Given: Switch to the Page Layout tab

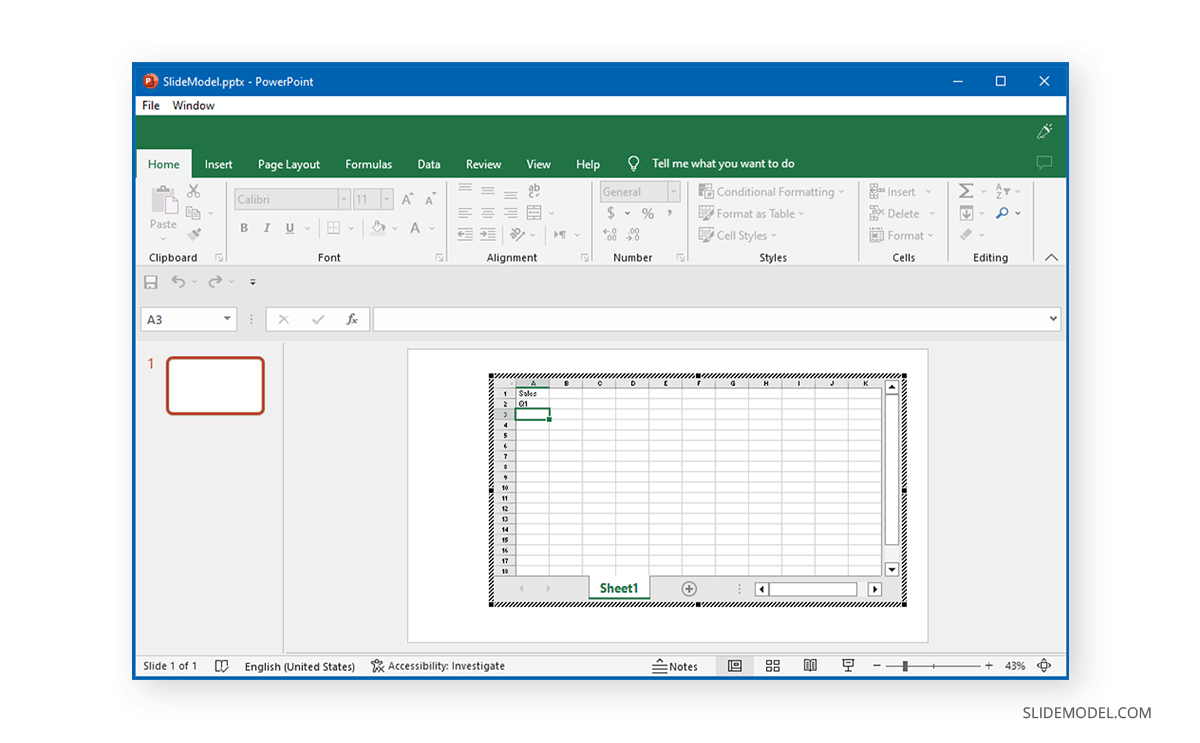Looking at the screenshot, I should [289, 164].
